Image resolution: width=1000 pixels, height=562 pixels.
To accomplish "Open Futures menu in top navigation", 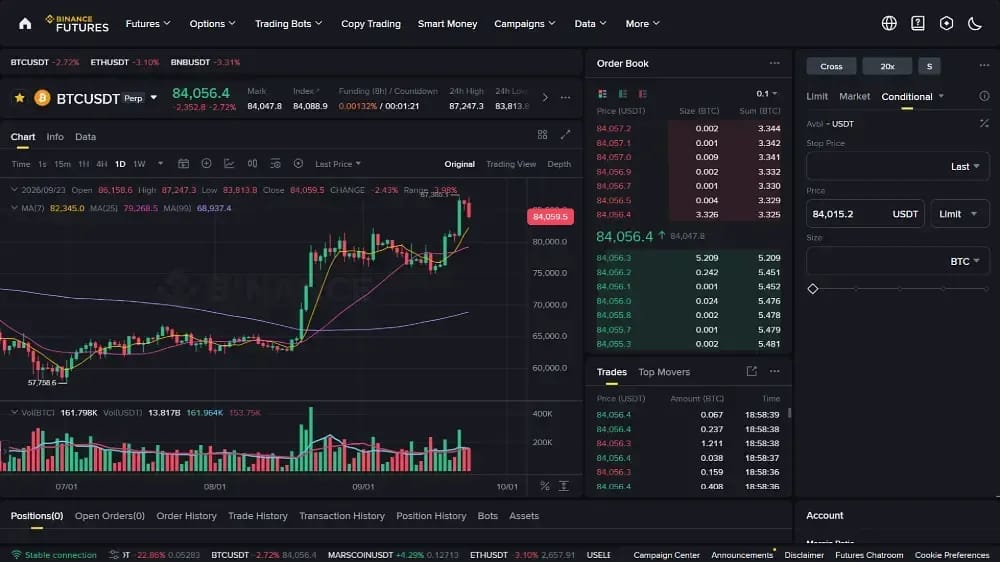I will (148, 24).
